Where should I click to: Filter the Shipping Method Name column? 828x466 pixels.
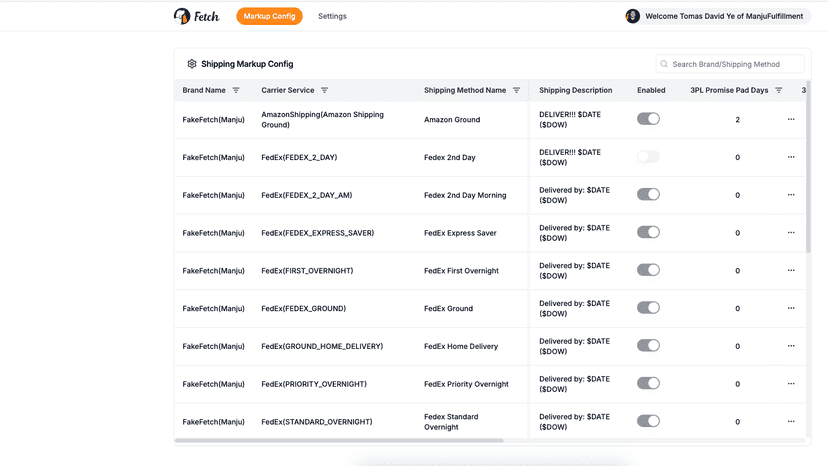pyautogui.click(x=516, y=90)
